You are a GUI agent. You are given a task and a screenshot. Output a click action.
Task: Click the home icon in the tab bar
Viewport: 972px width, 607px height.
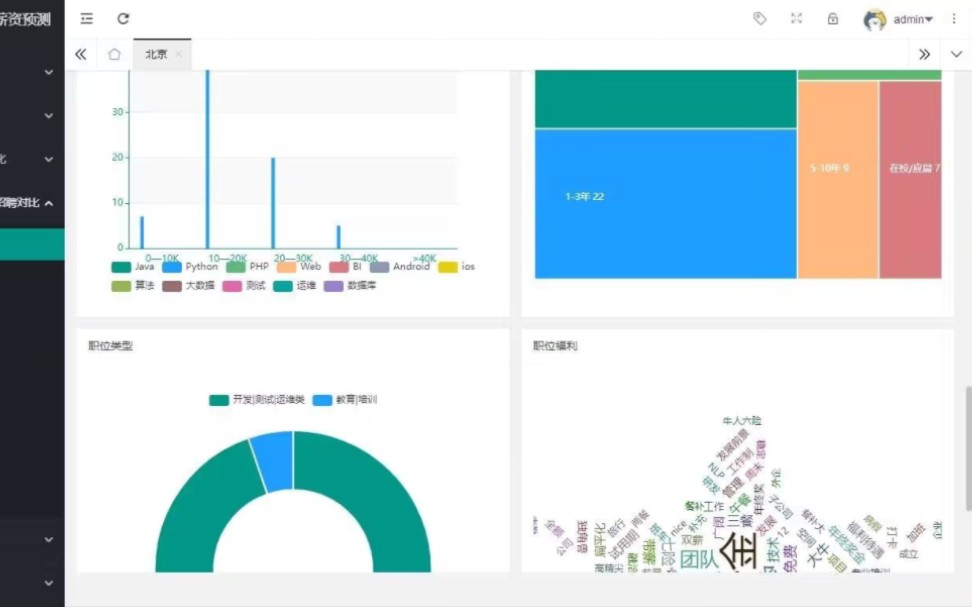[113, 54]
